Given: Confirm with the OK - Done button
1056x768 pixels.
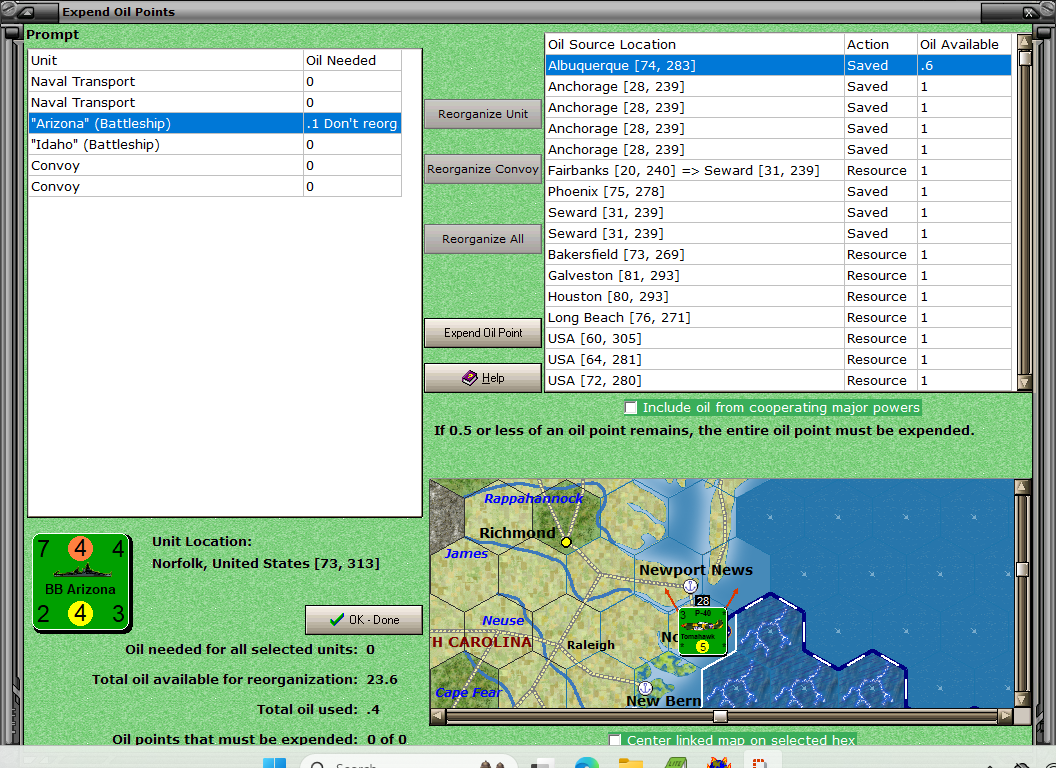Looking at the screenshot, I should coord(364,620).
